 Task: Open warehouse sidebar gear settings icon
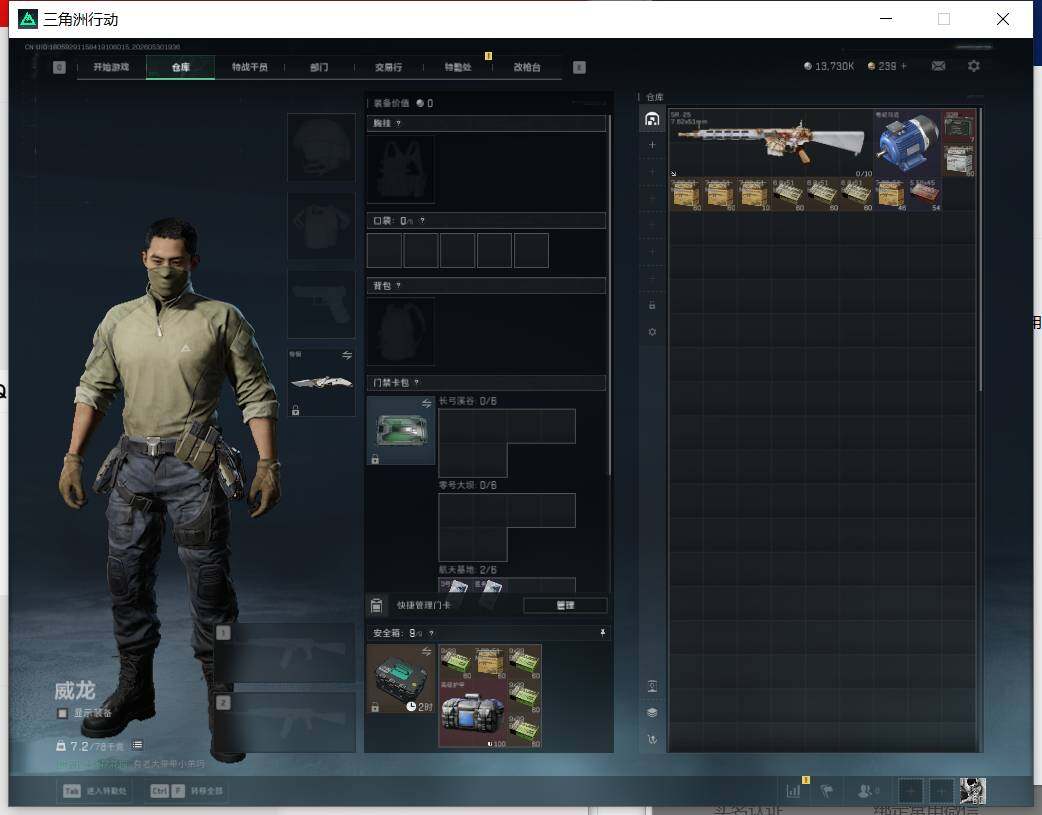(x=652, y=332)
